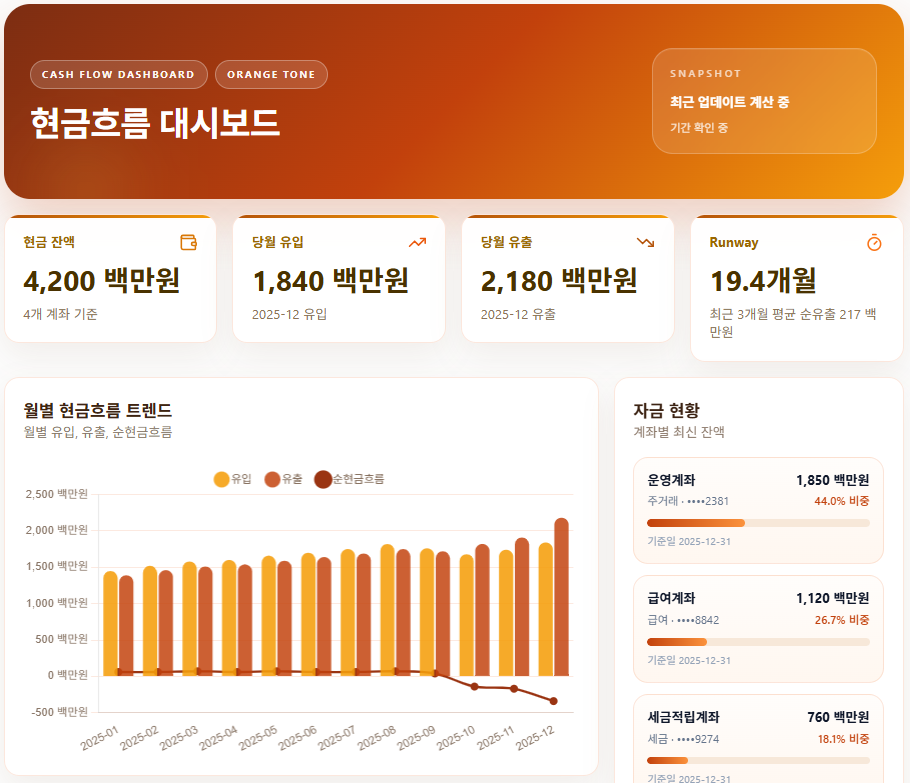Screen dimensions: 910x783
Task: Click the 순현금흐름 data point at 2025-10
Action: (x=474, y=687)
